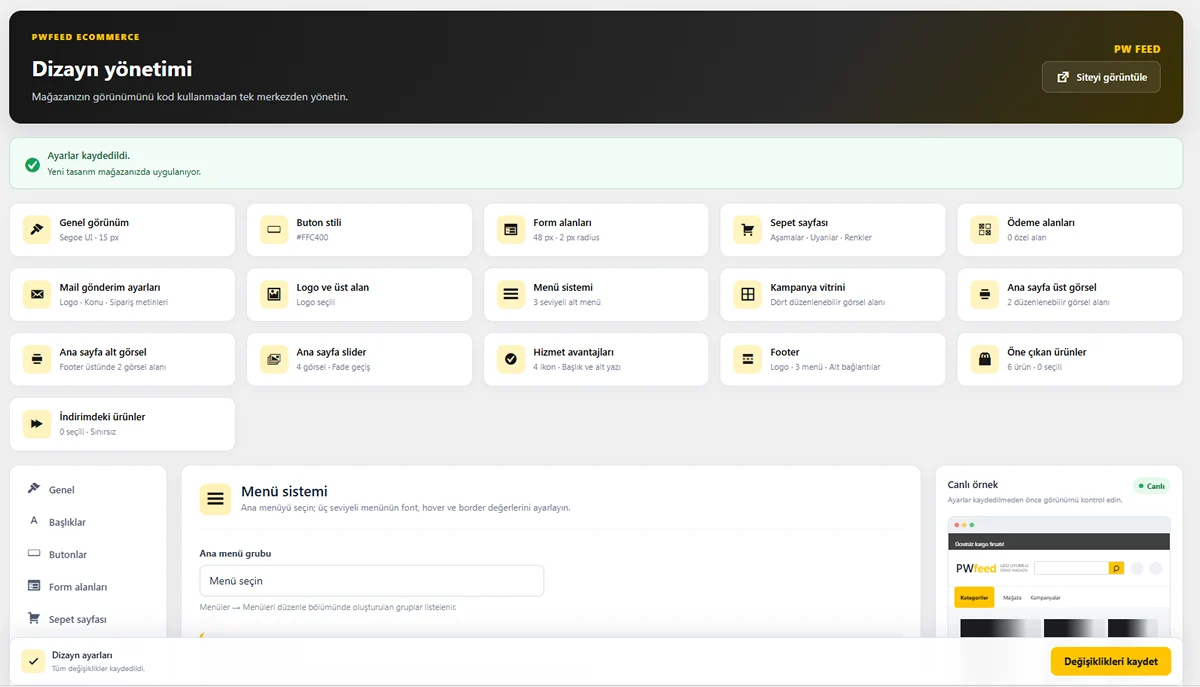Click the Logo ve üst alan image icon
1200x687 pixels.
(274, 294)
